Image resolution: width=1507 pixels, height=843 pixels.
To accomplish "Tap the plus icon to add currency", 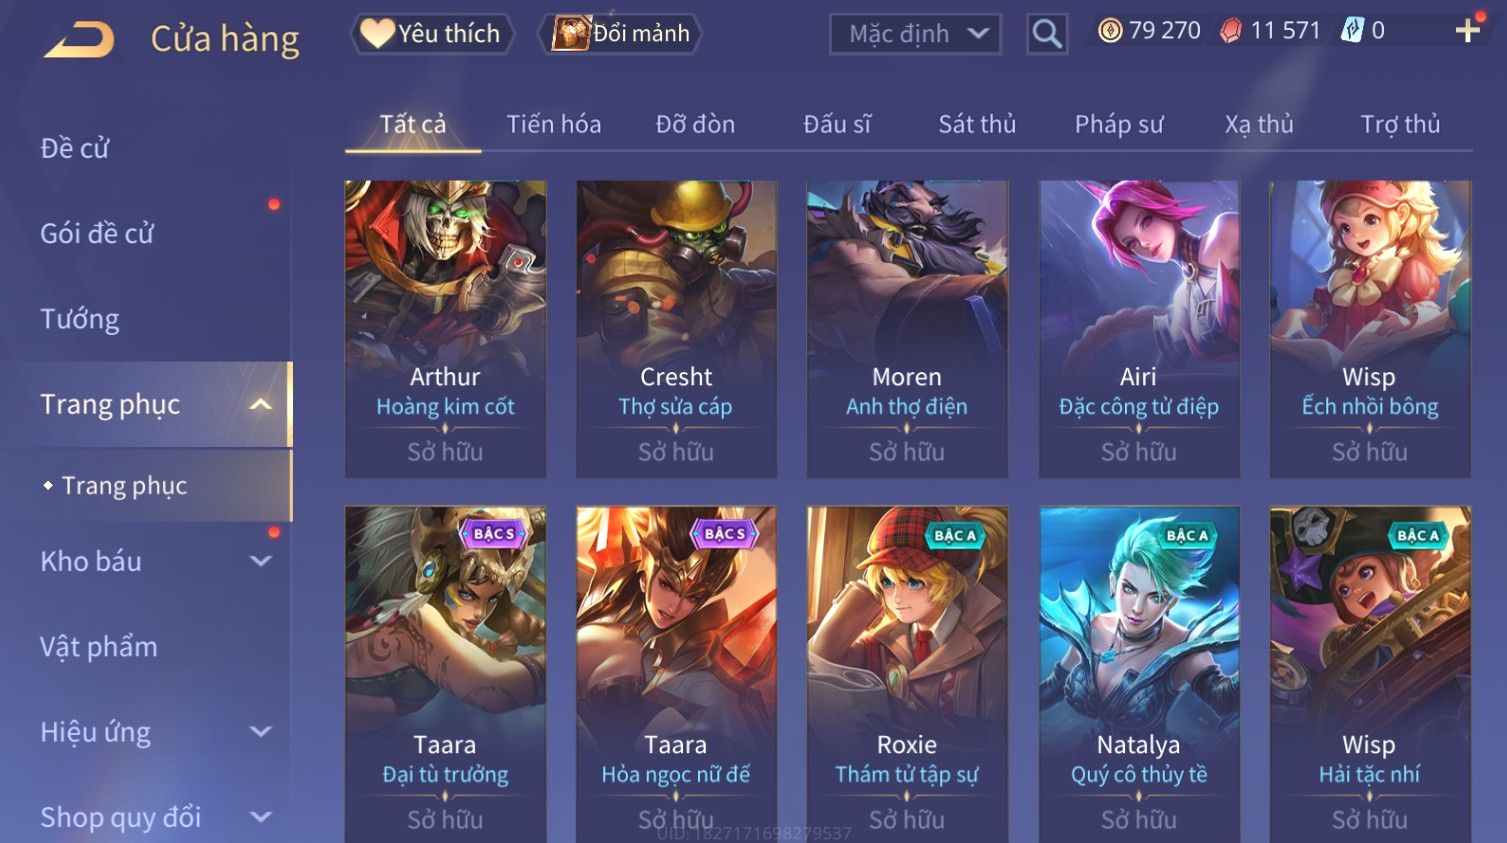I will (x=1467, y=31).
